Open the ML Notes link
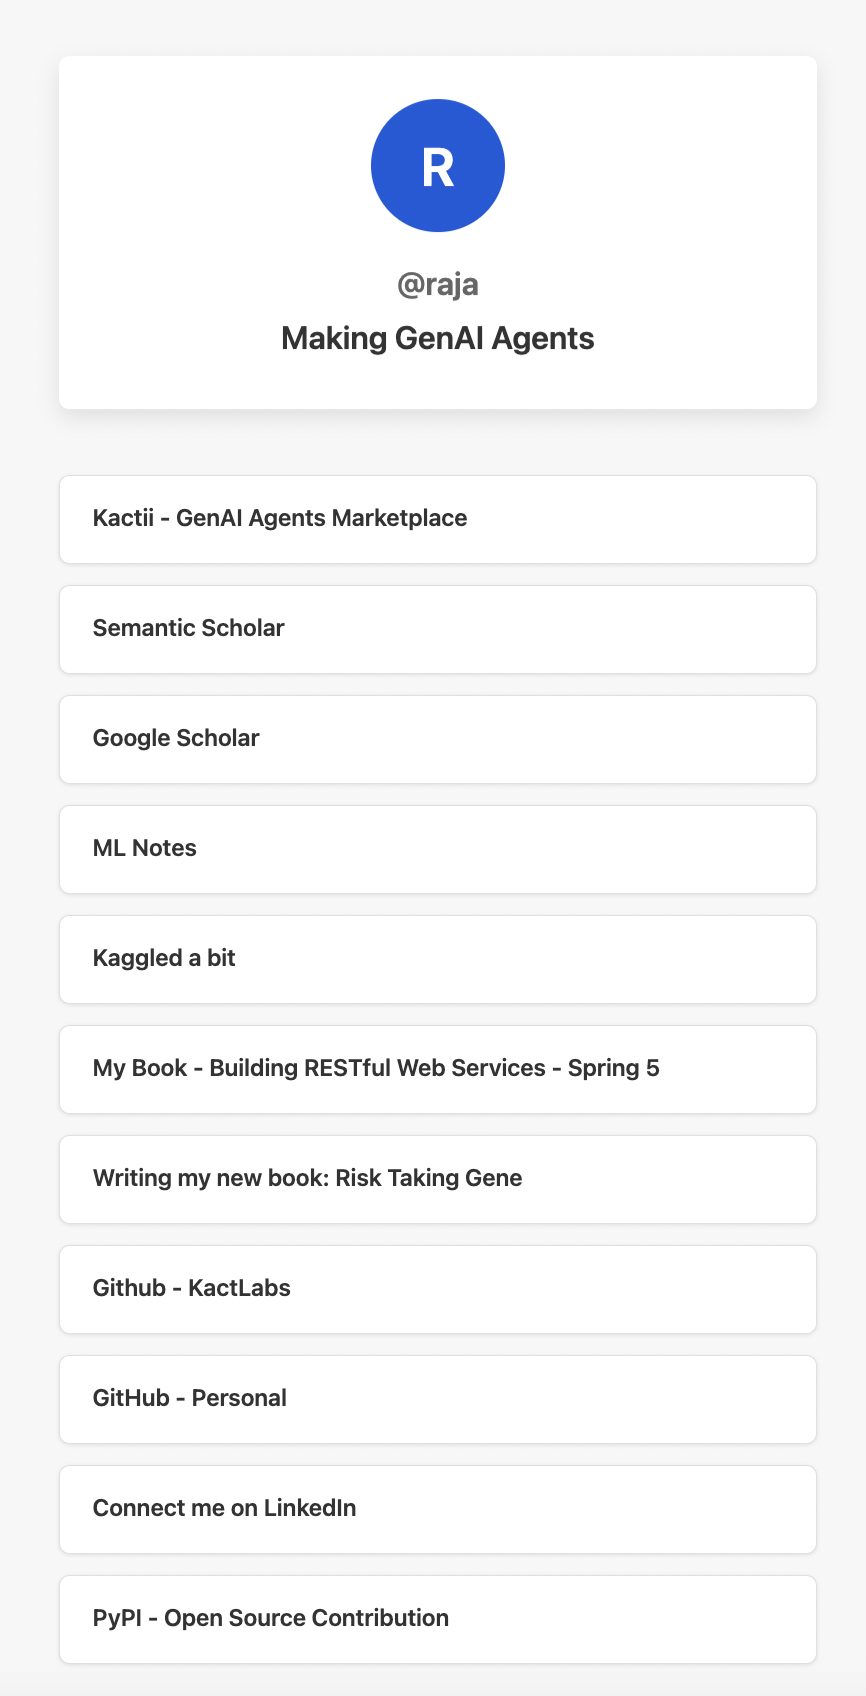The image size is (866, 1696). [x=438, y=849]
